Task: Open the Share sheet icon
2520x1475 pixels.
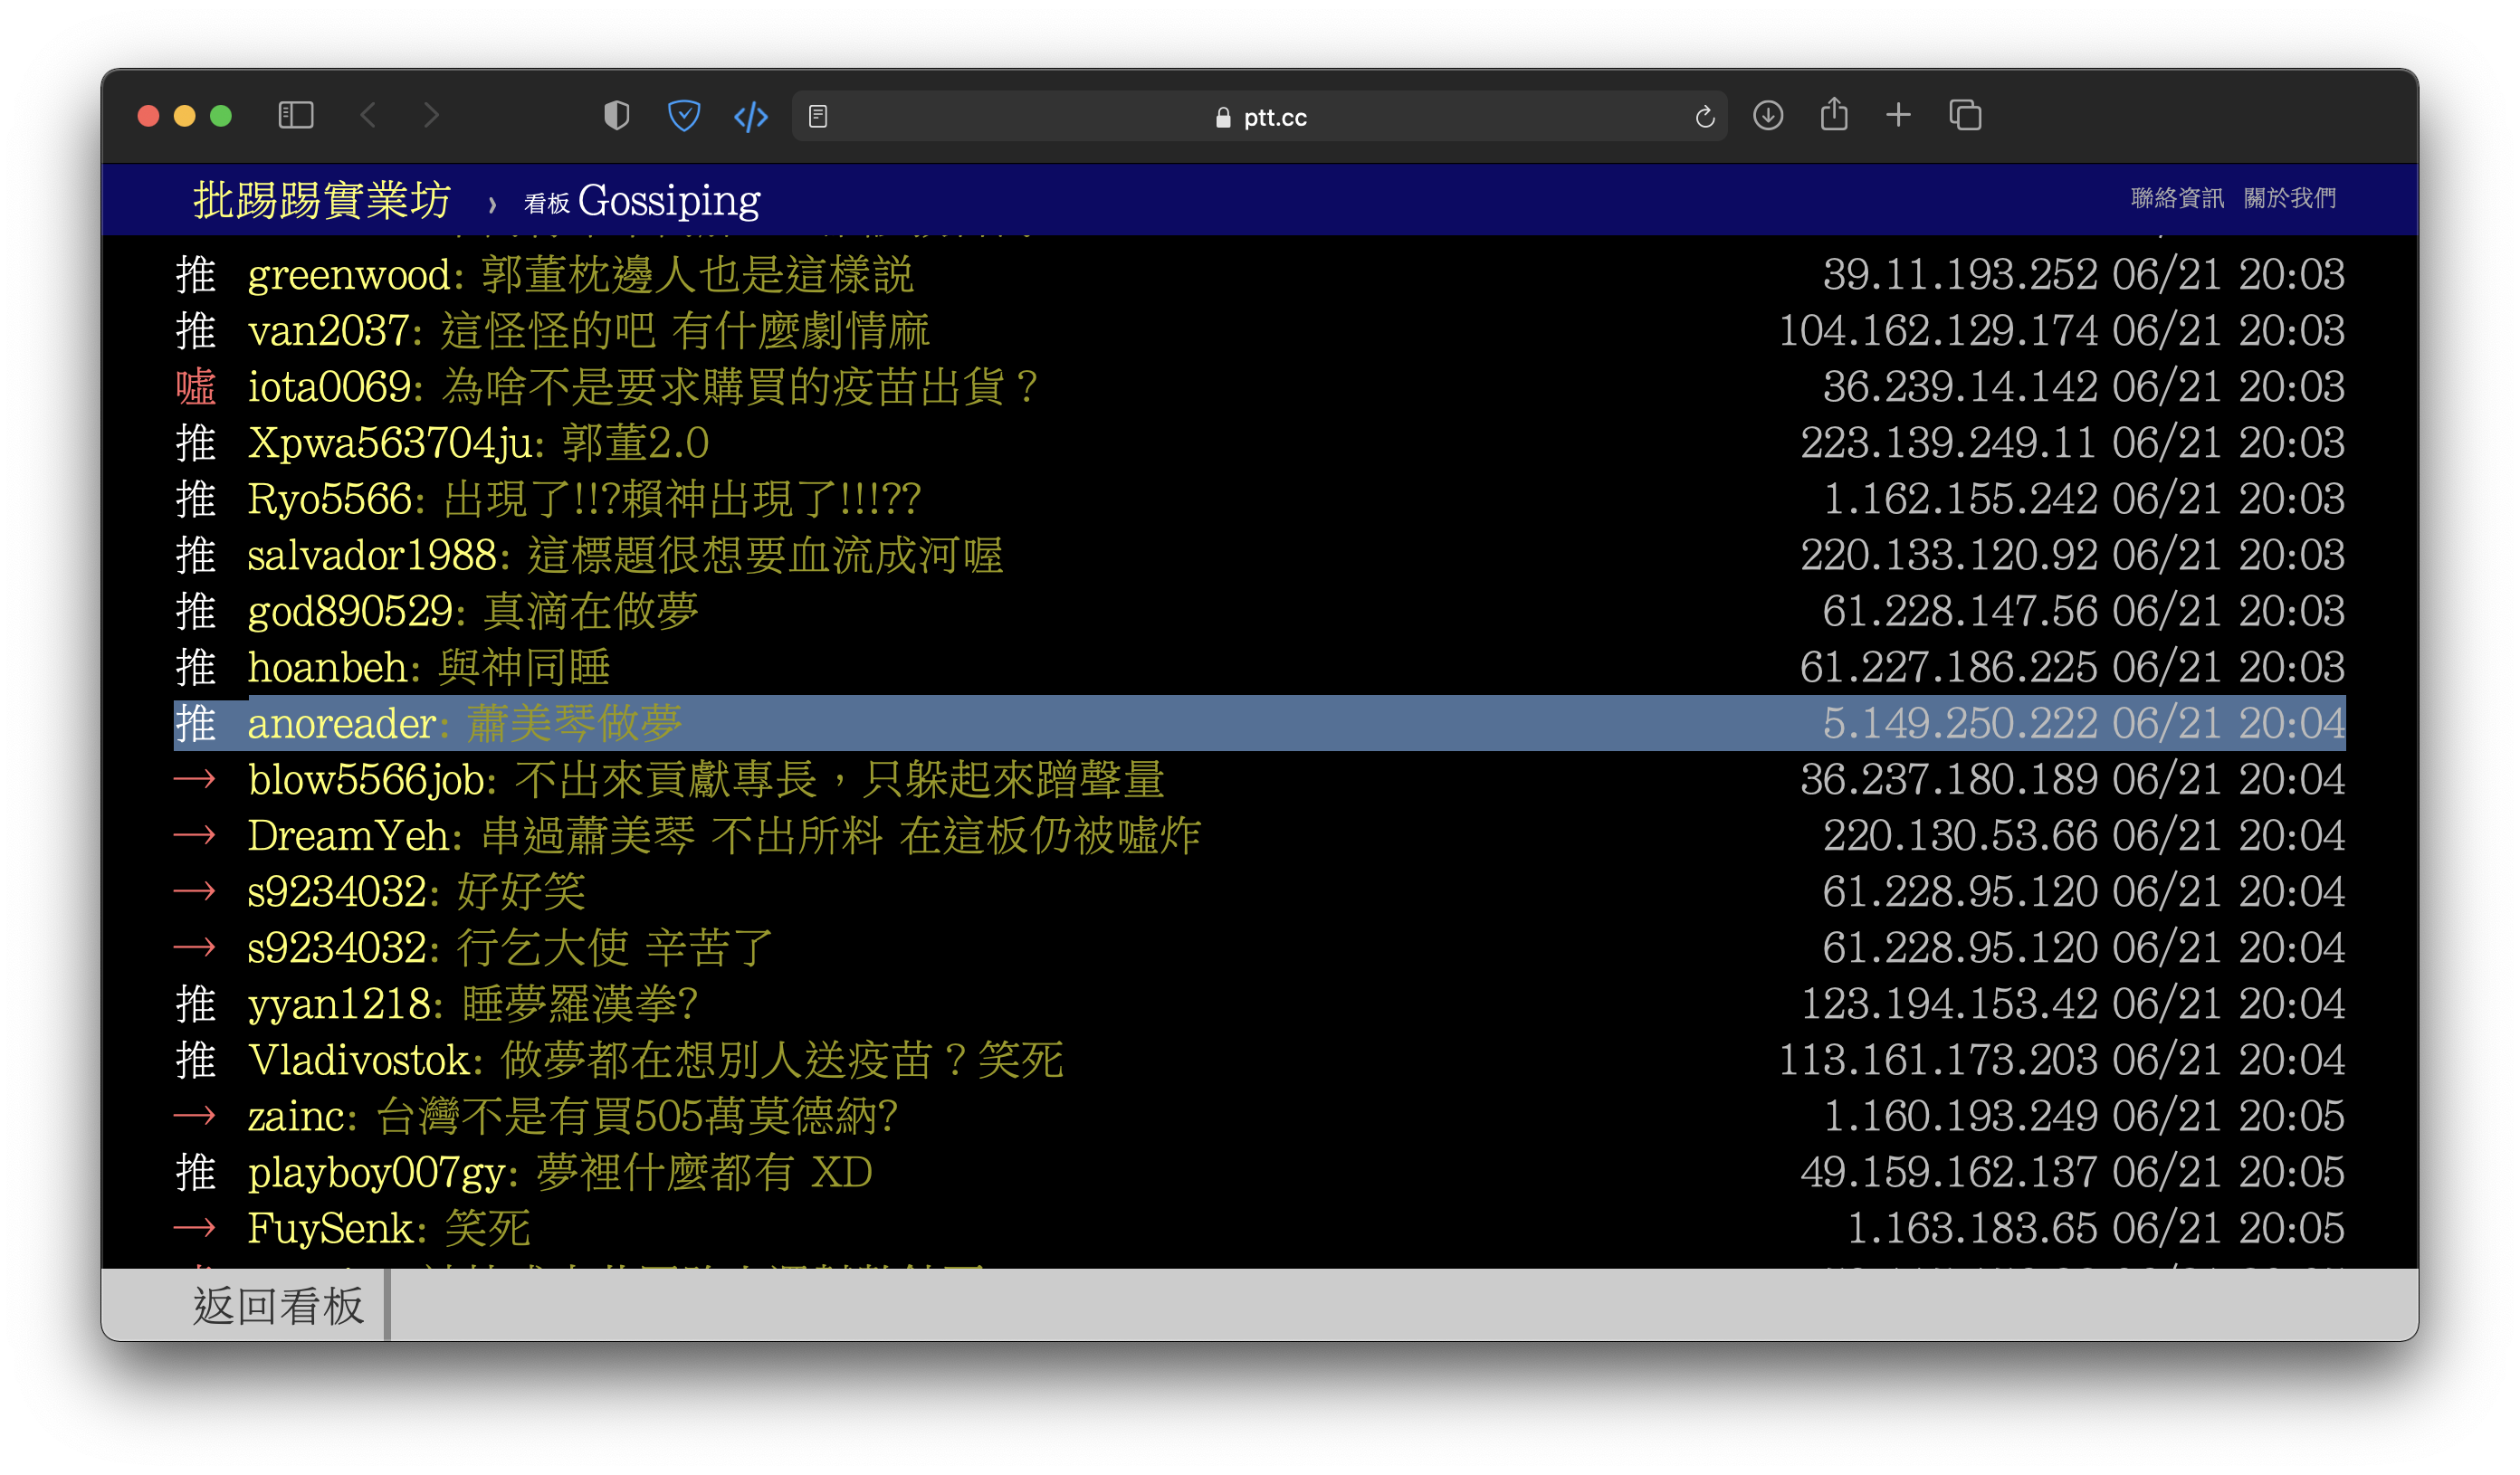Action: pyautogui.click(x=1833, y=115)
